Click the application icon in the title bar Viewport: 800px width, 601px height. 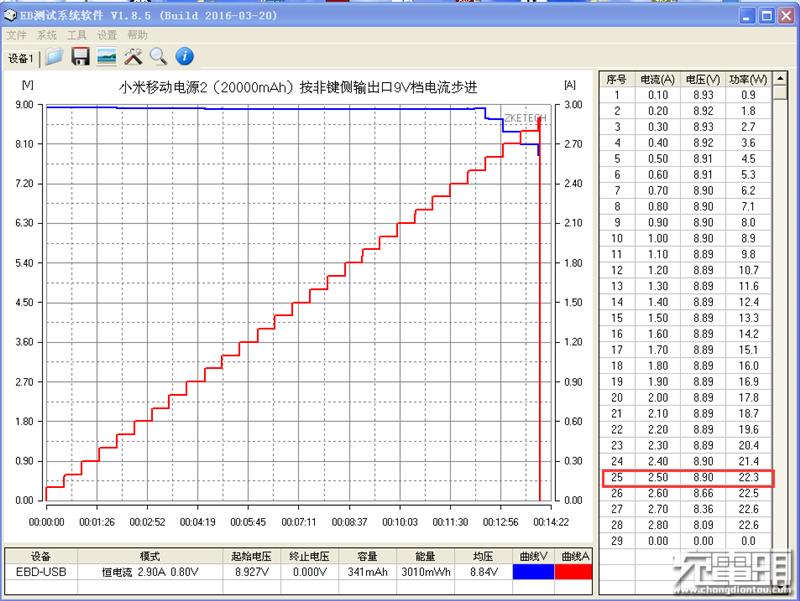tap(10, 16)
